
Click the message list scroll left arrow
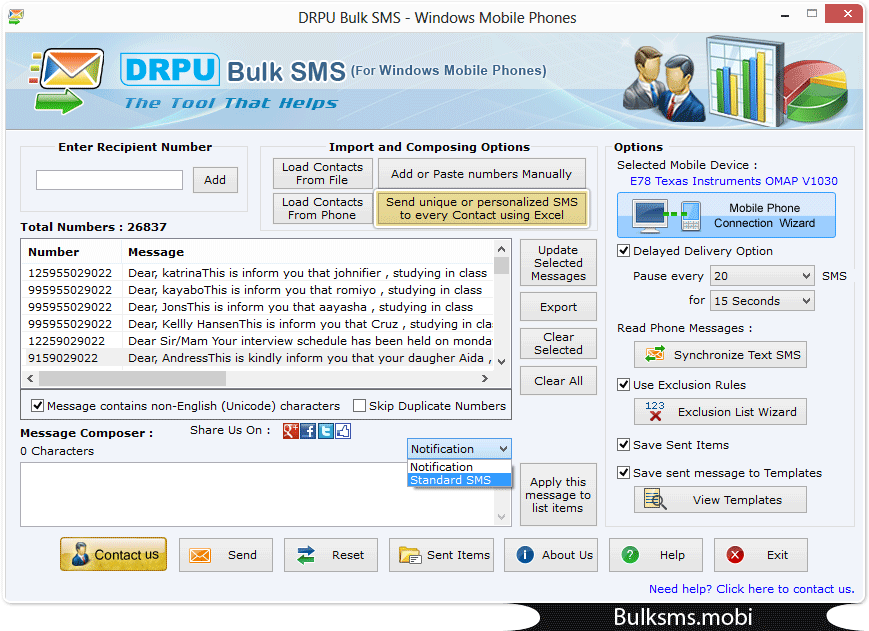[x=30, y=378]
